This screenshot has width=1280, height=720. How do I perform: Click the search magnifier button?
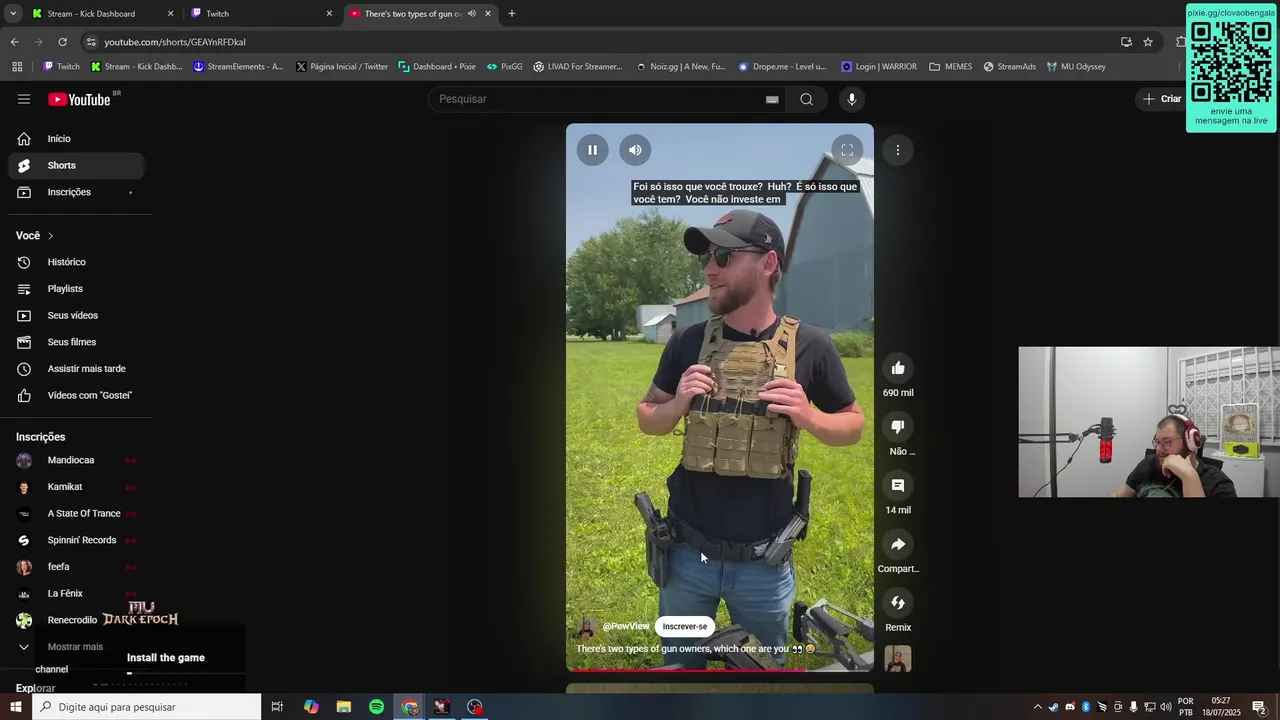point(807,99)
